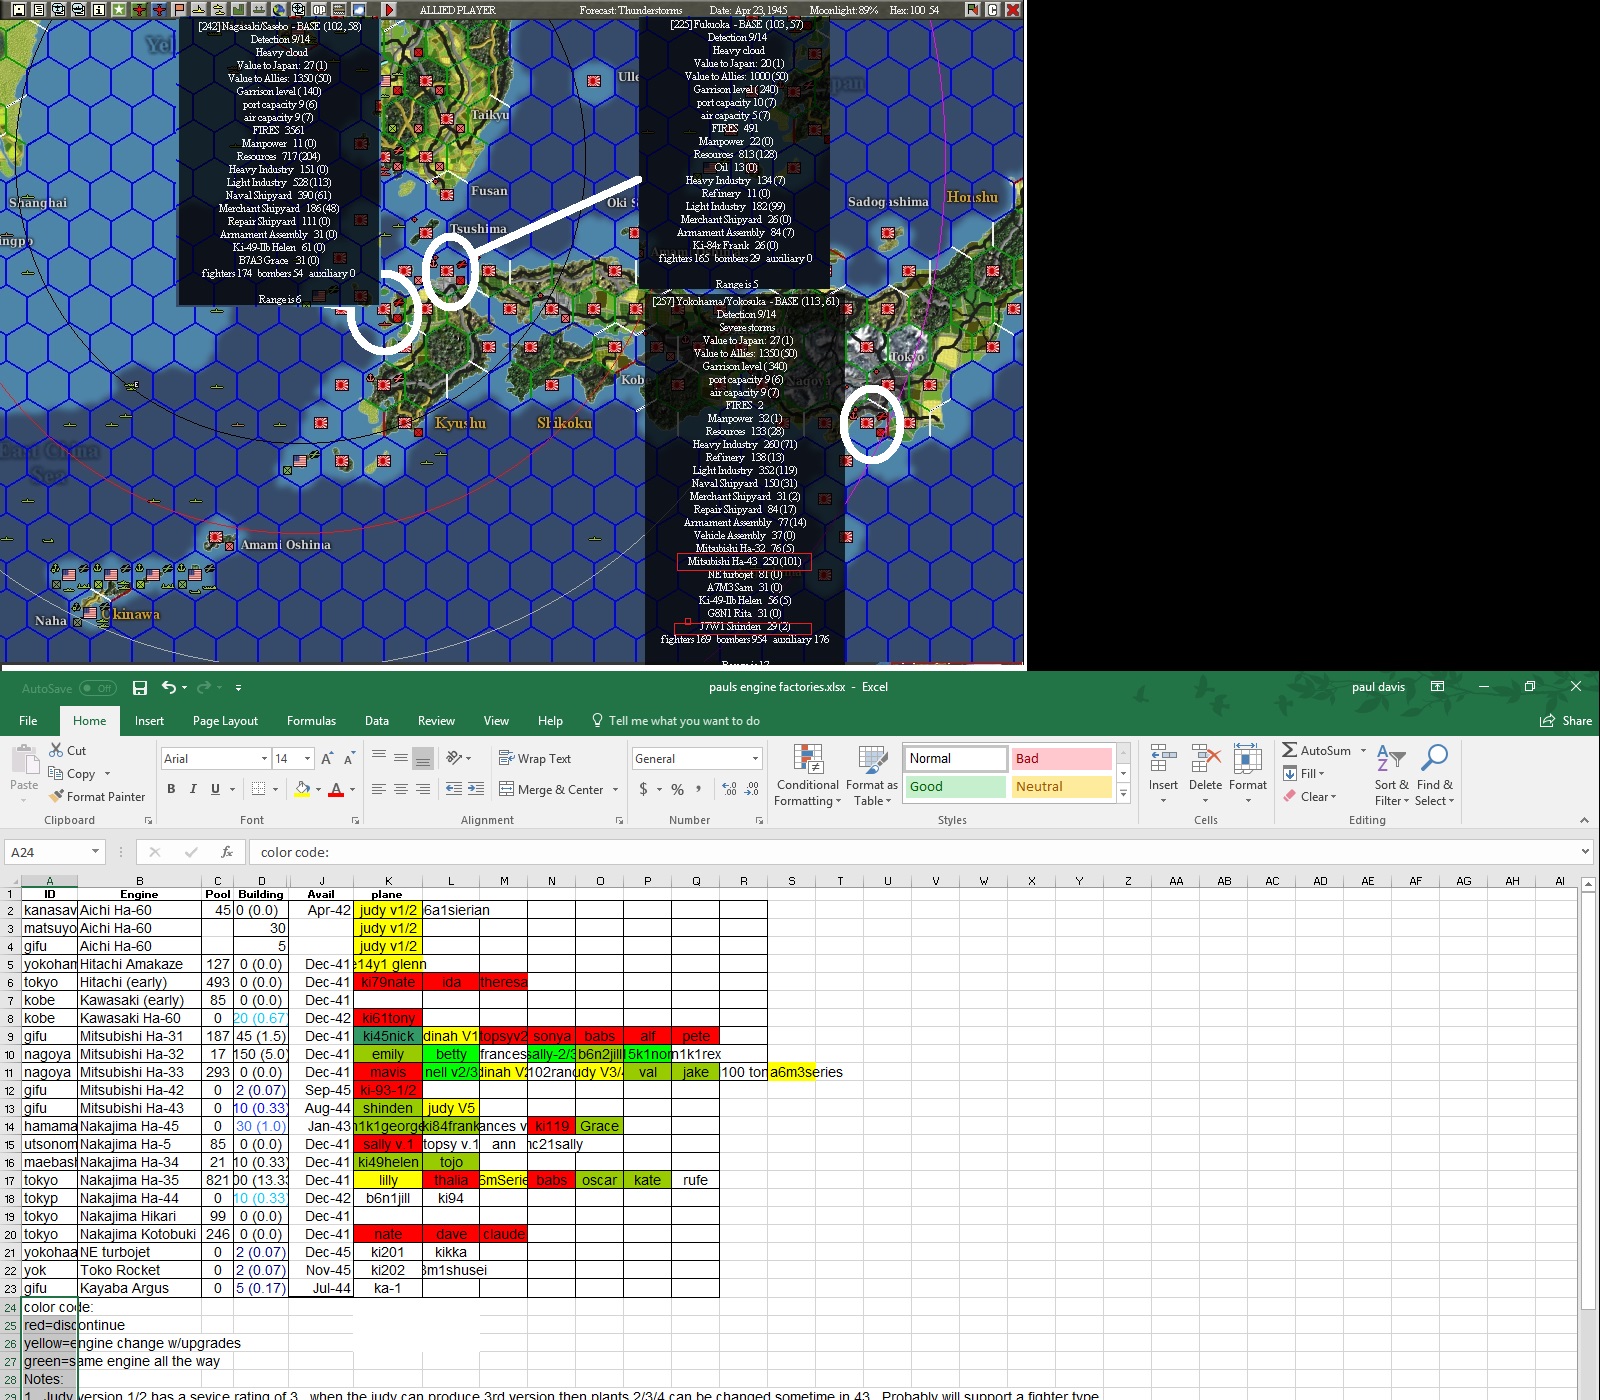Switch to the Review tab
The width and height of the screenshot is (1600, 1400).
[436, 721]
